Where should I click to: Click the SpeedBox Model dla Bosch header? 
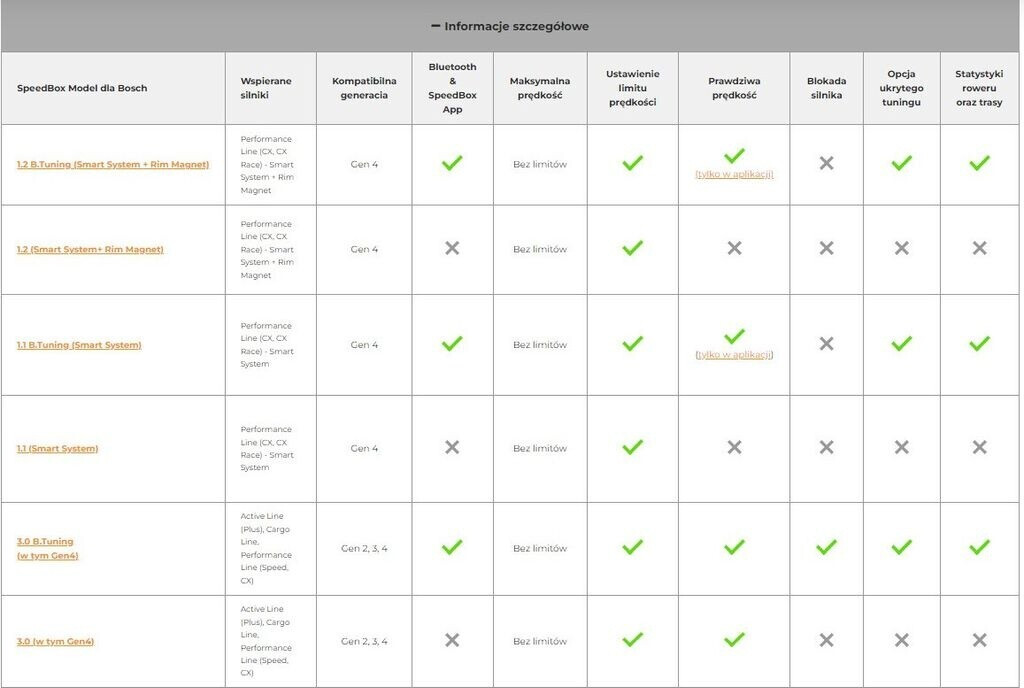[x=82, y=88]
